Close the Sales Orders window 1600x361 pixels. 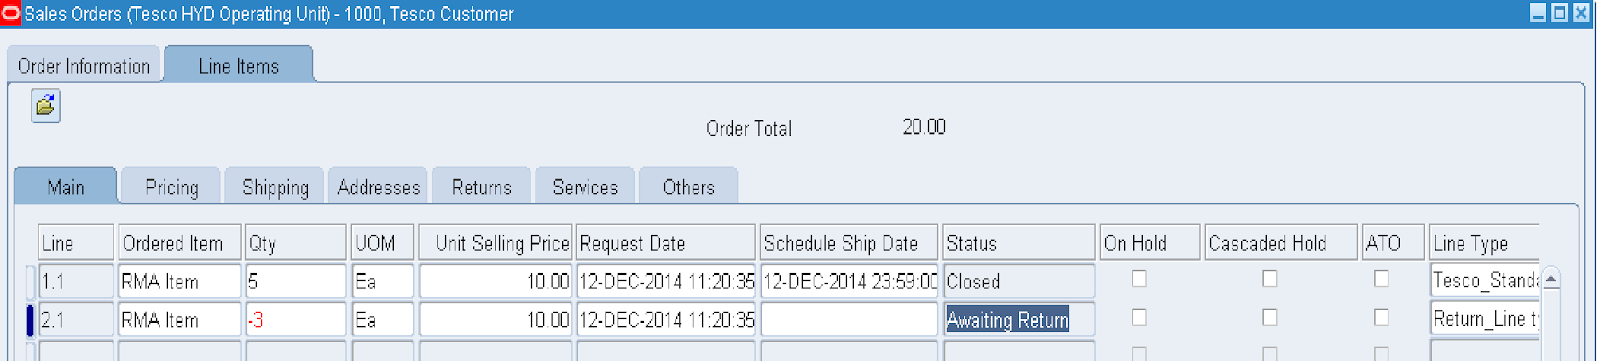(x=1581, y=13)
